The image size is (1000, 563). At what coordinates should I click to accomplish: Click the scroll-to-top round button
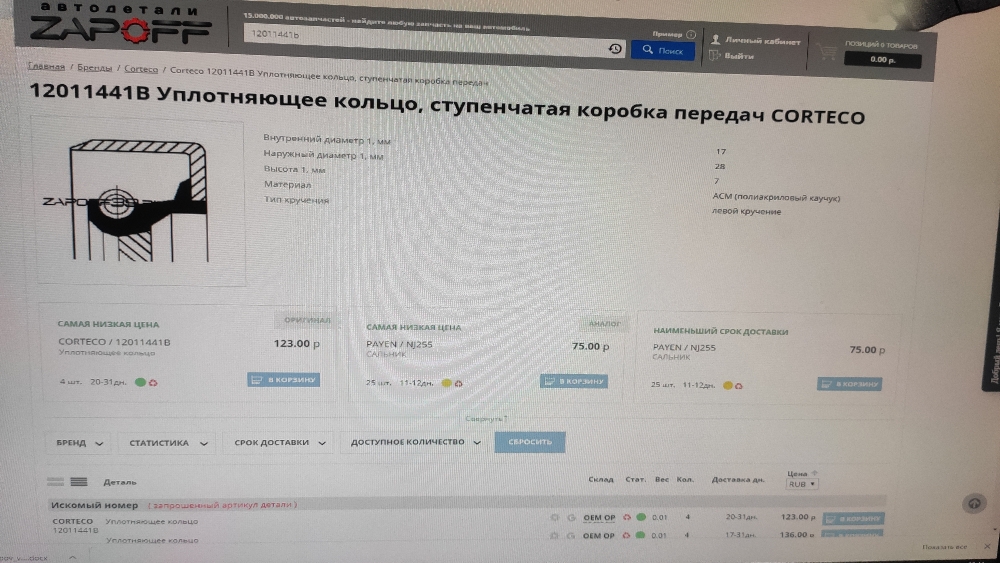click(974, 504)
